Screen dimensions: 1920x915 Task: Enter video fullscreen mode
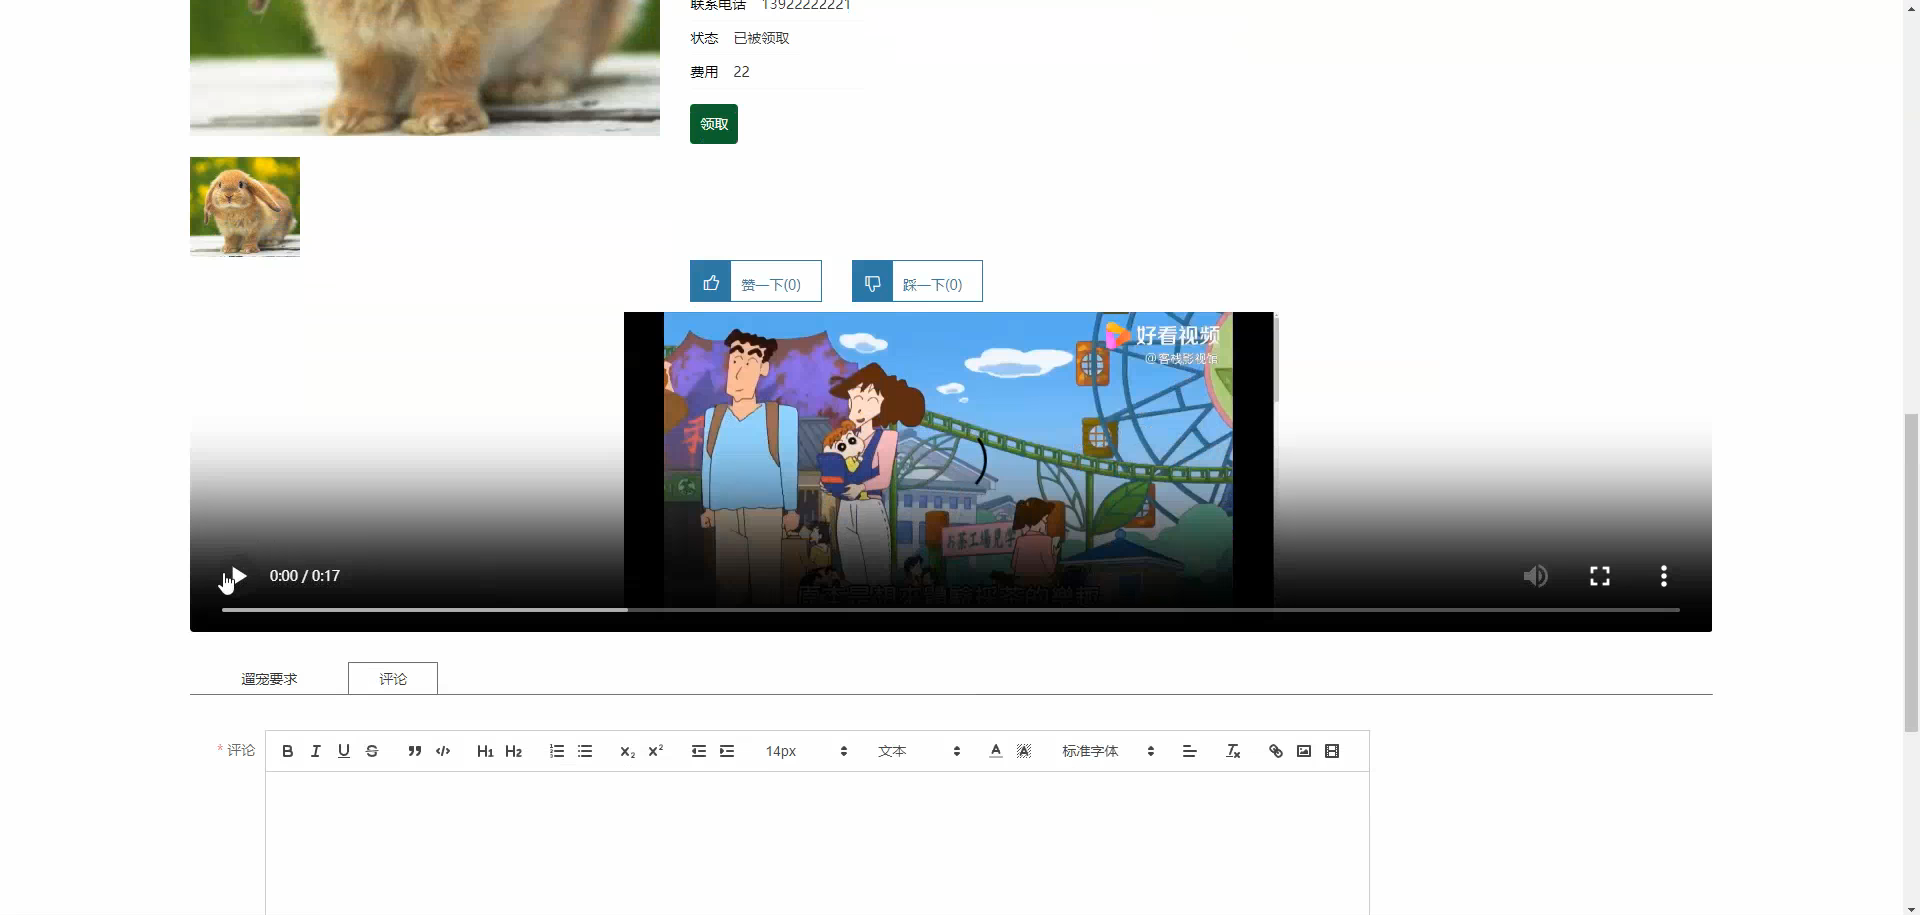pyautogui.click(x=1600, y=576)
